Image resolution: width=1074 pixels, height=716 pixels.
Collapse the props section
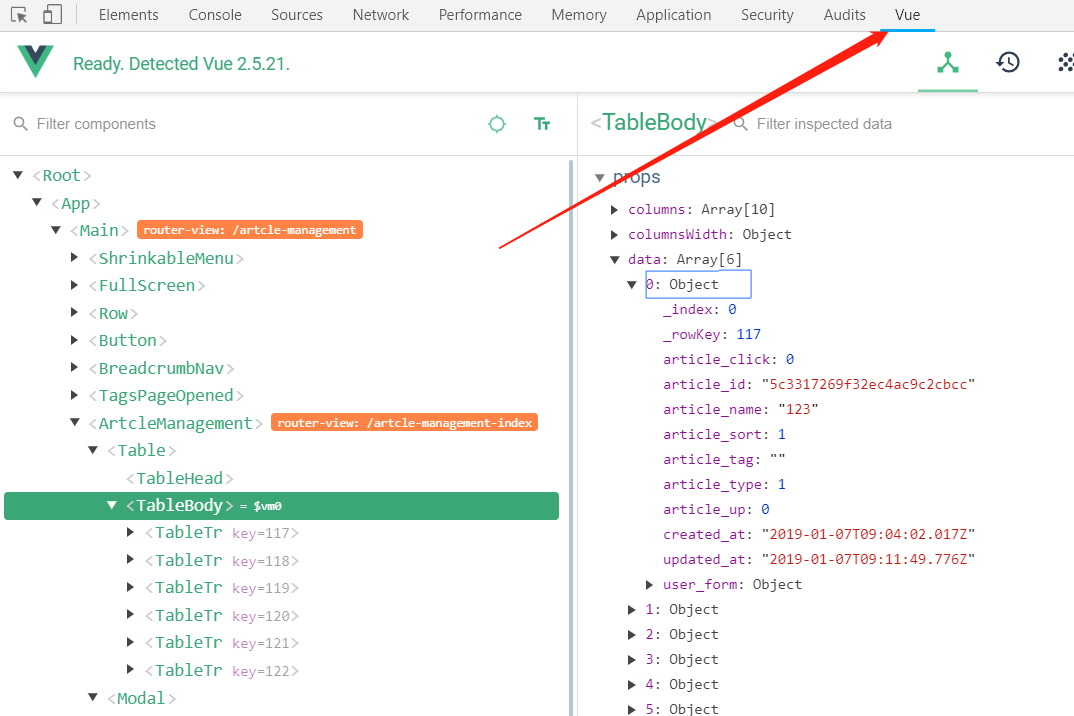[x=600, y=177]
